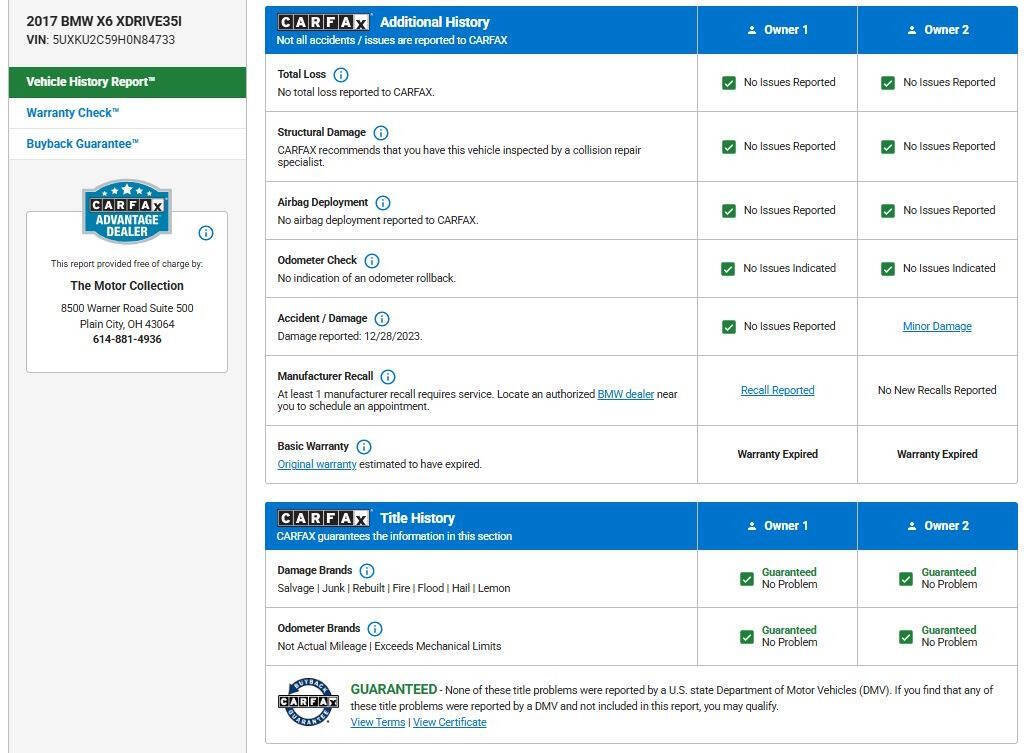Click info icon next to Total Loss
This screenshot has height=753, width=1027.
tap(340, 75)
